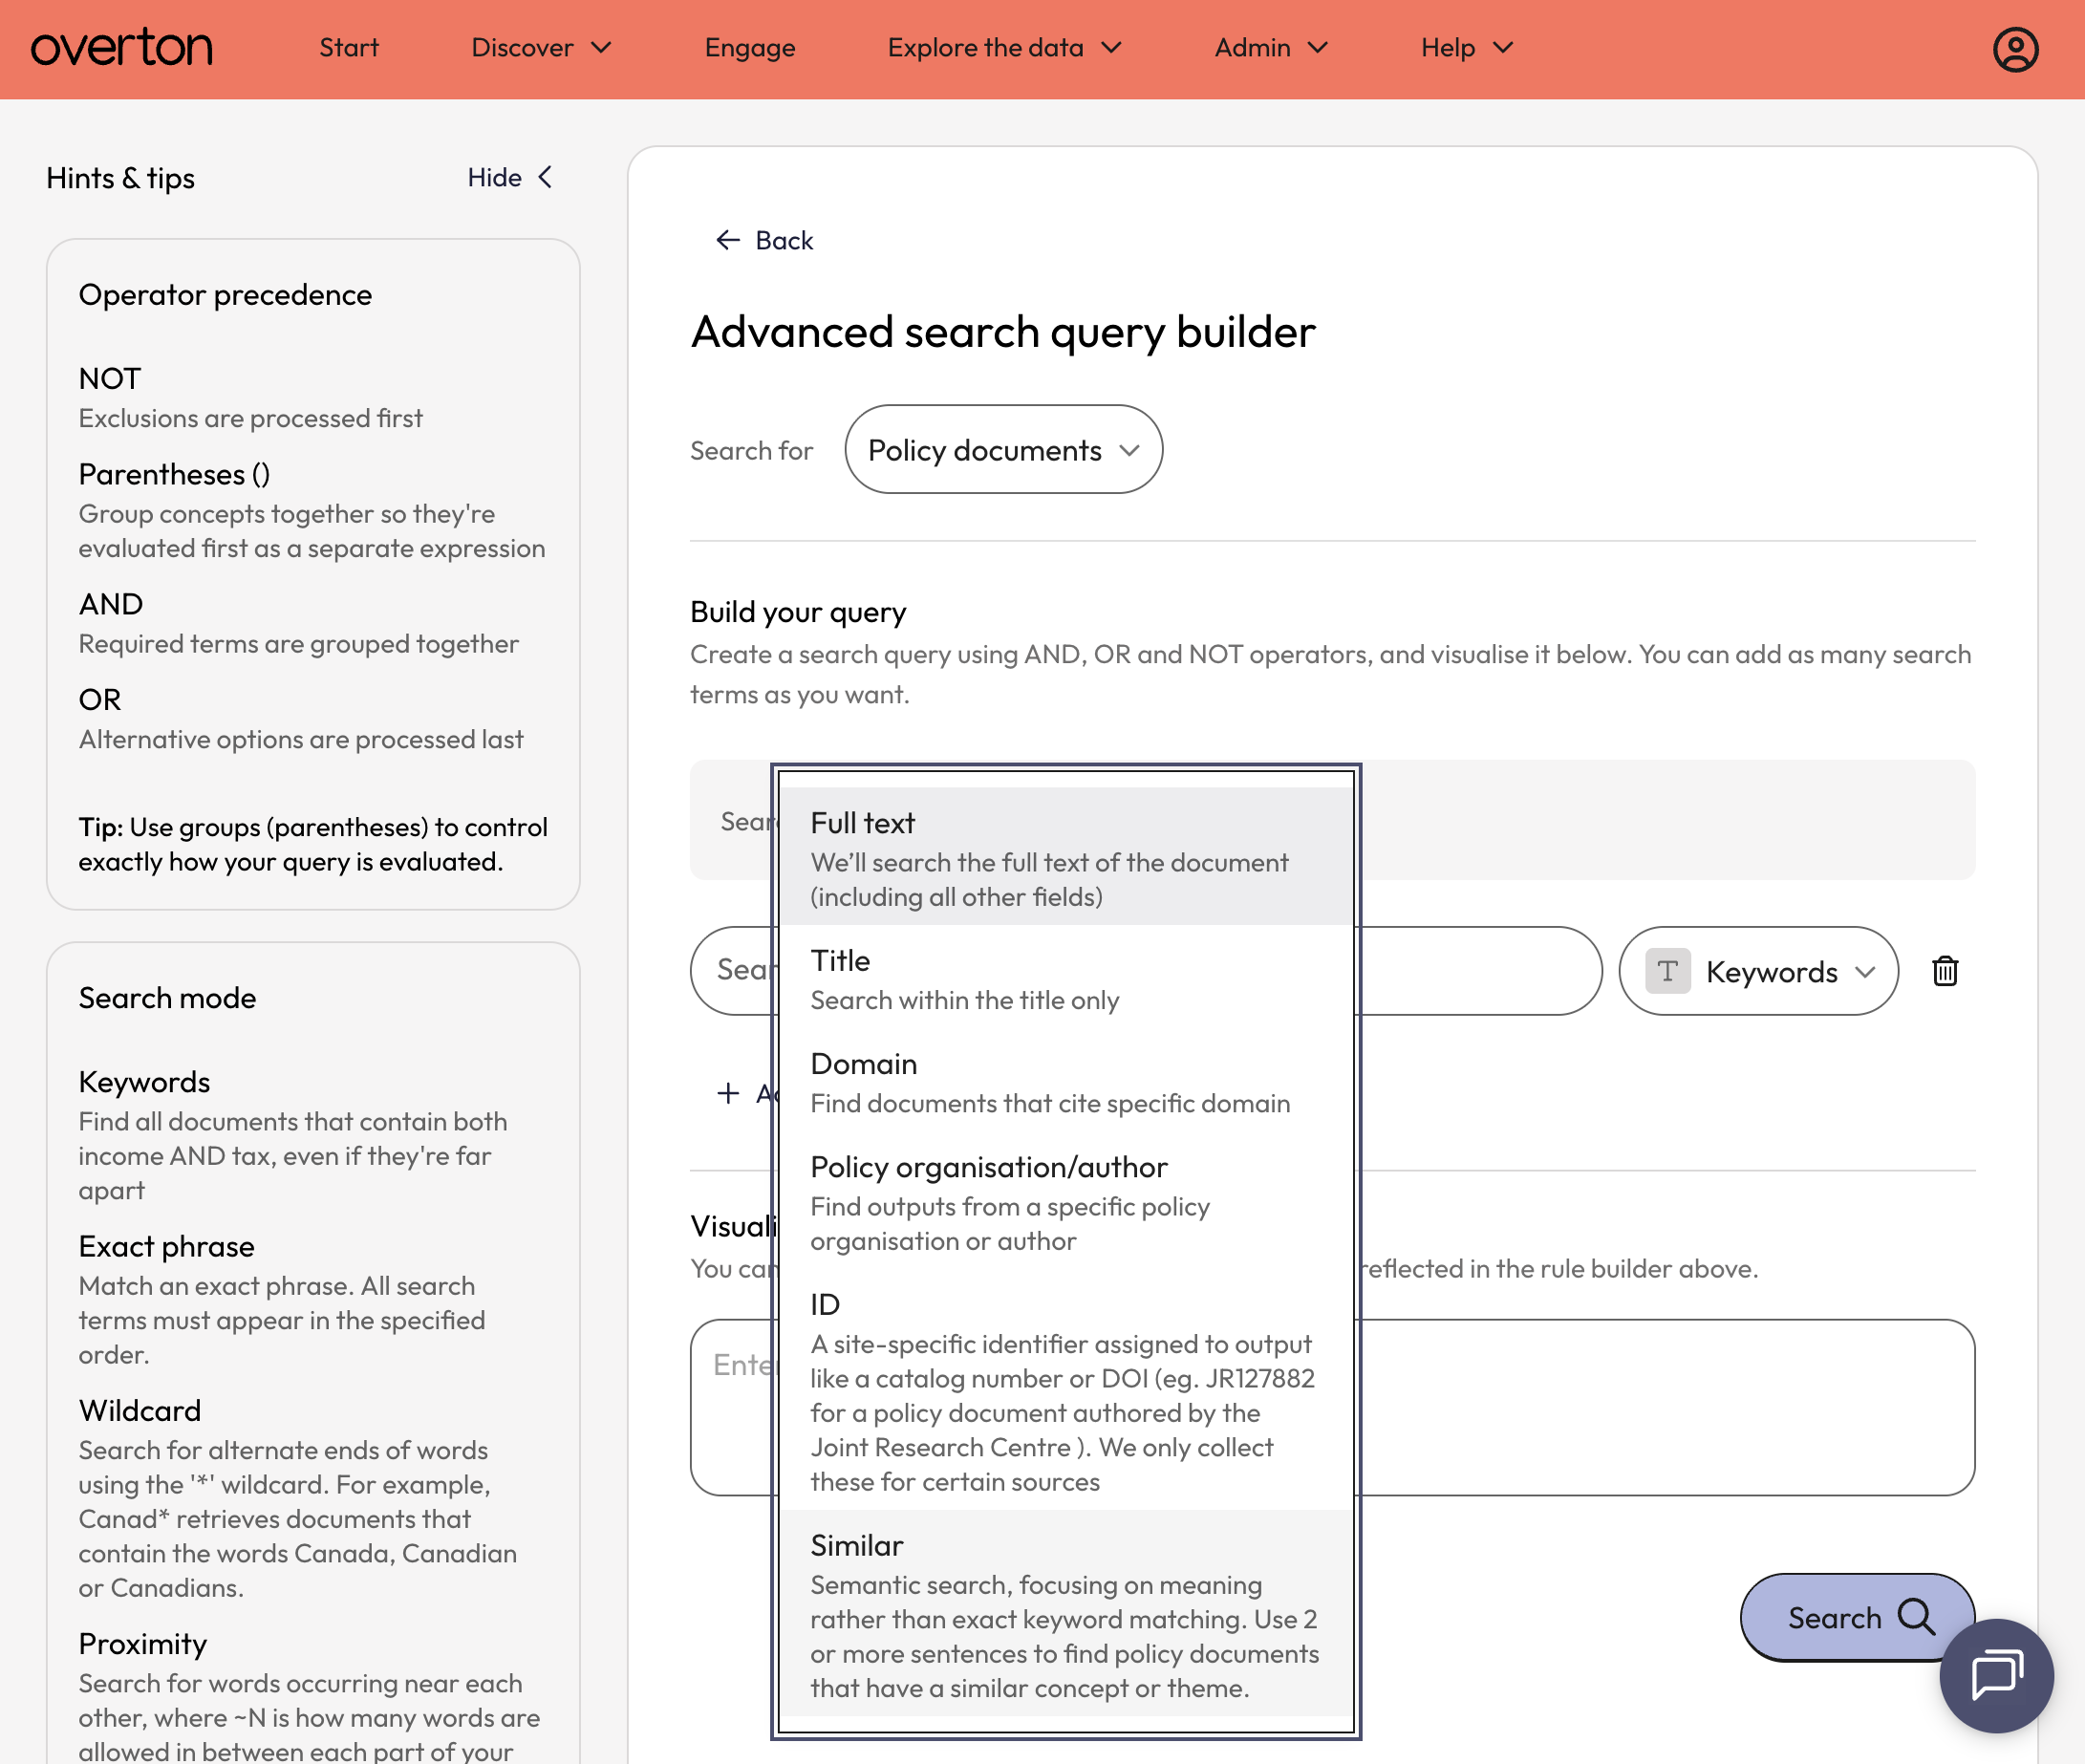This screenshot has width=2085, height=1764.
Task: Open the user account profile icon
Action: (x=2015, y=49)
